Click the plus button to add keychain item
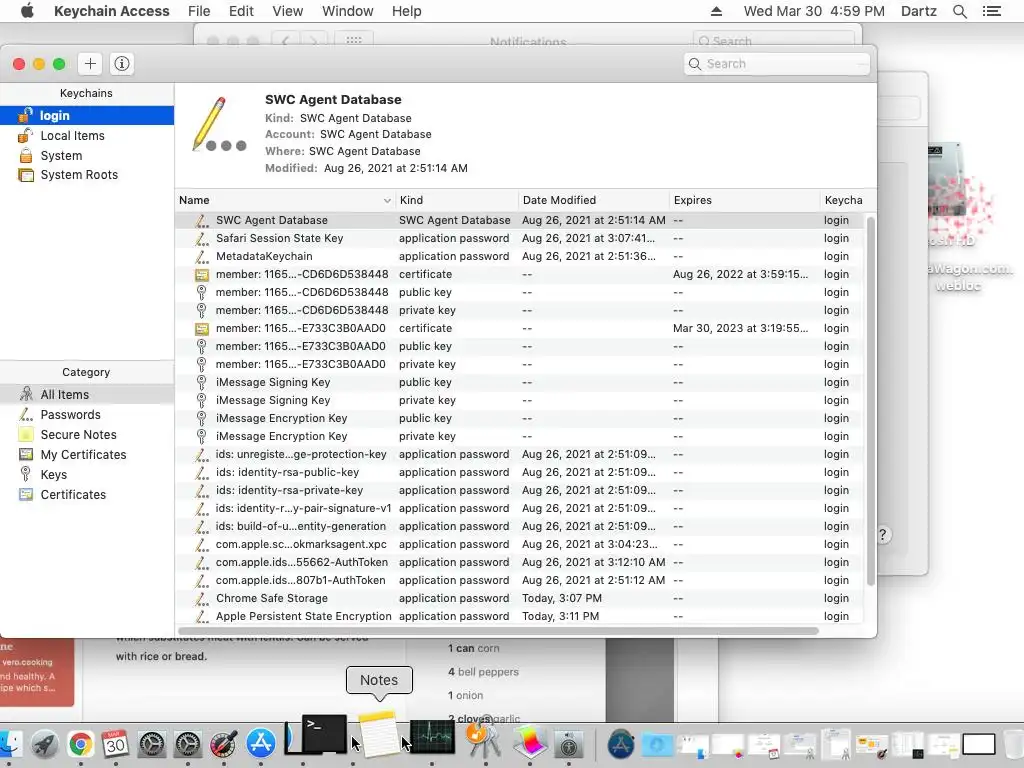This screenshot has height=768, width=1024. click(x=90, y=63)
